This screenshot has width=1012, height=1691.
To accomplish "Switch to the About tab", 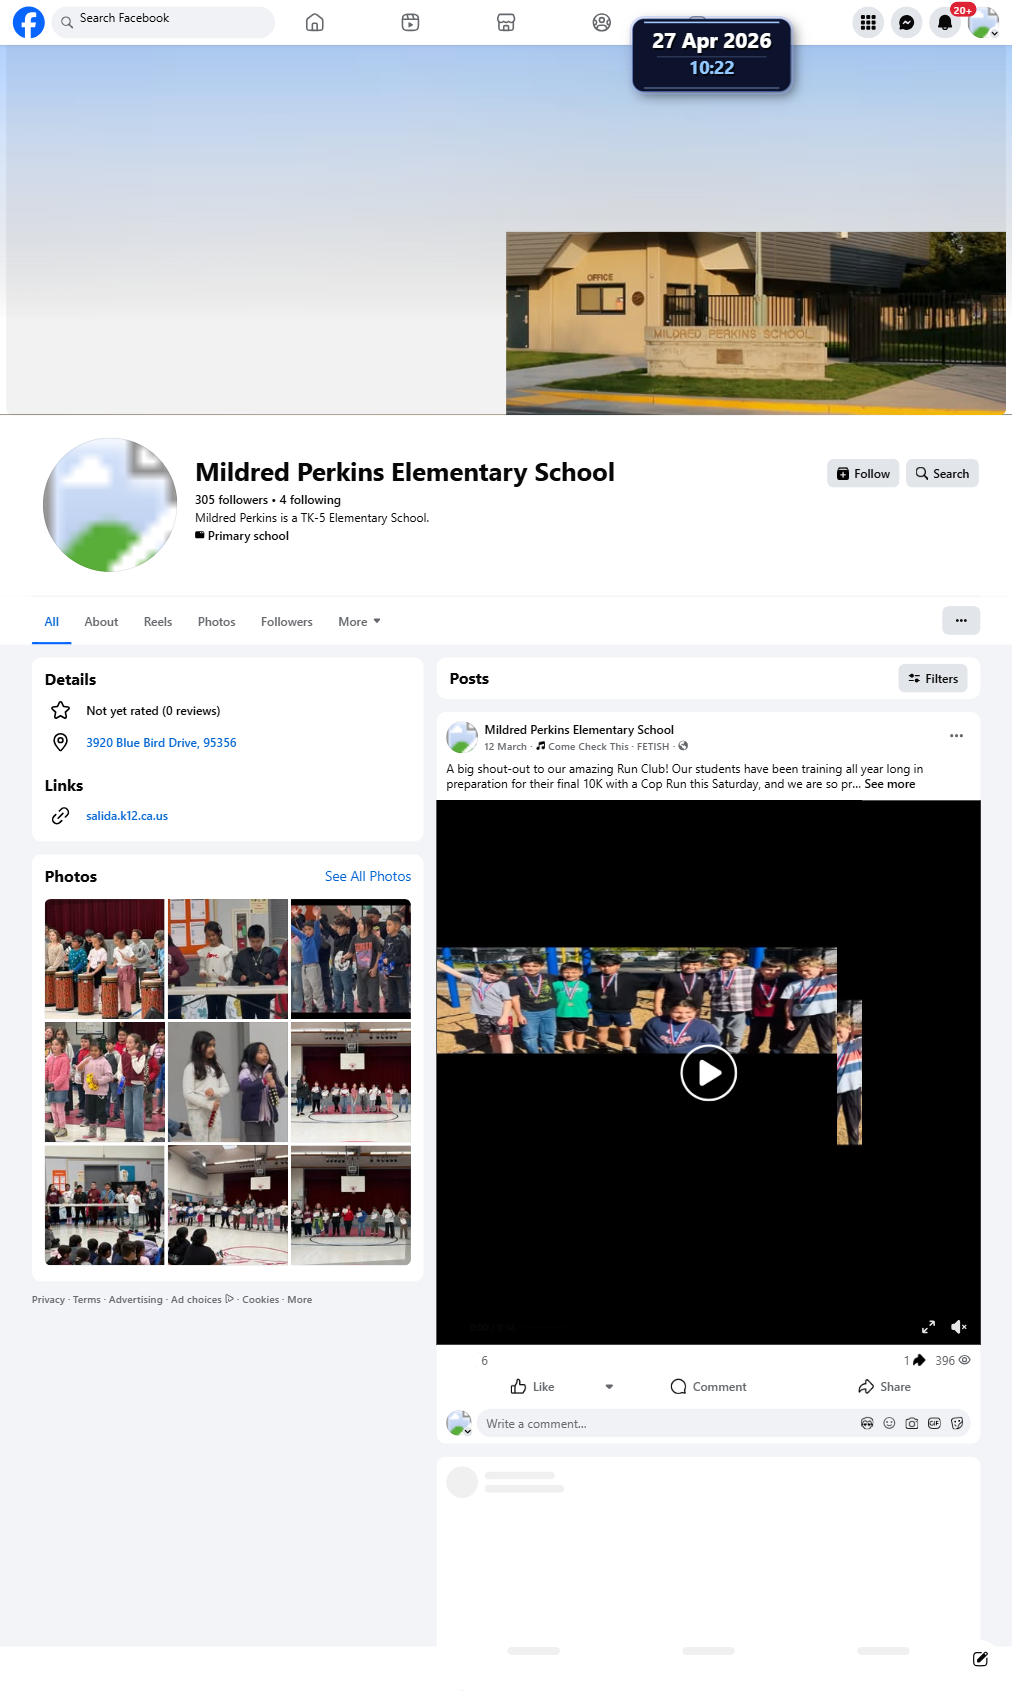I will tap(101, 622).
